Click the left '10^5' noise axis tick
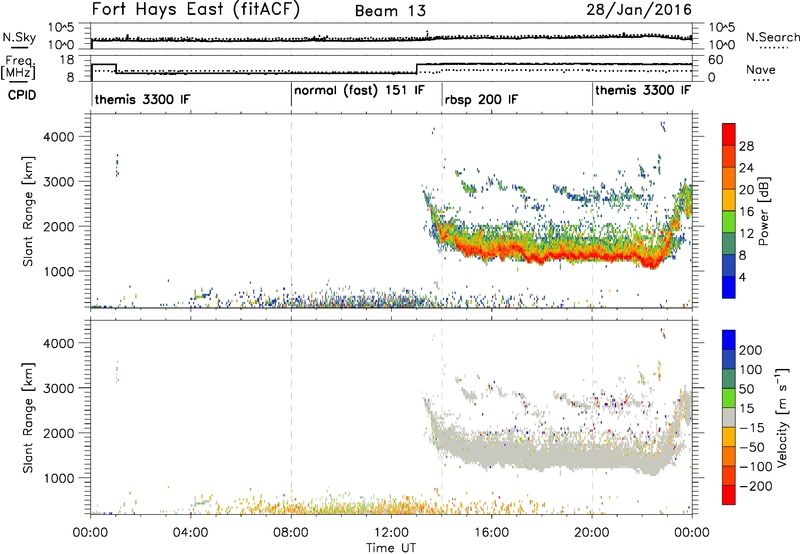 (x=61, y=27)
